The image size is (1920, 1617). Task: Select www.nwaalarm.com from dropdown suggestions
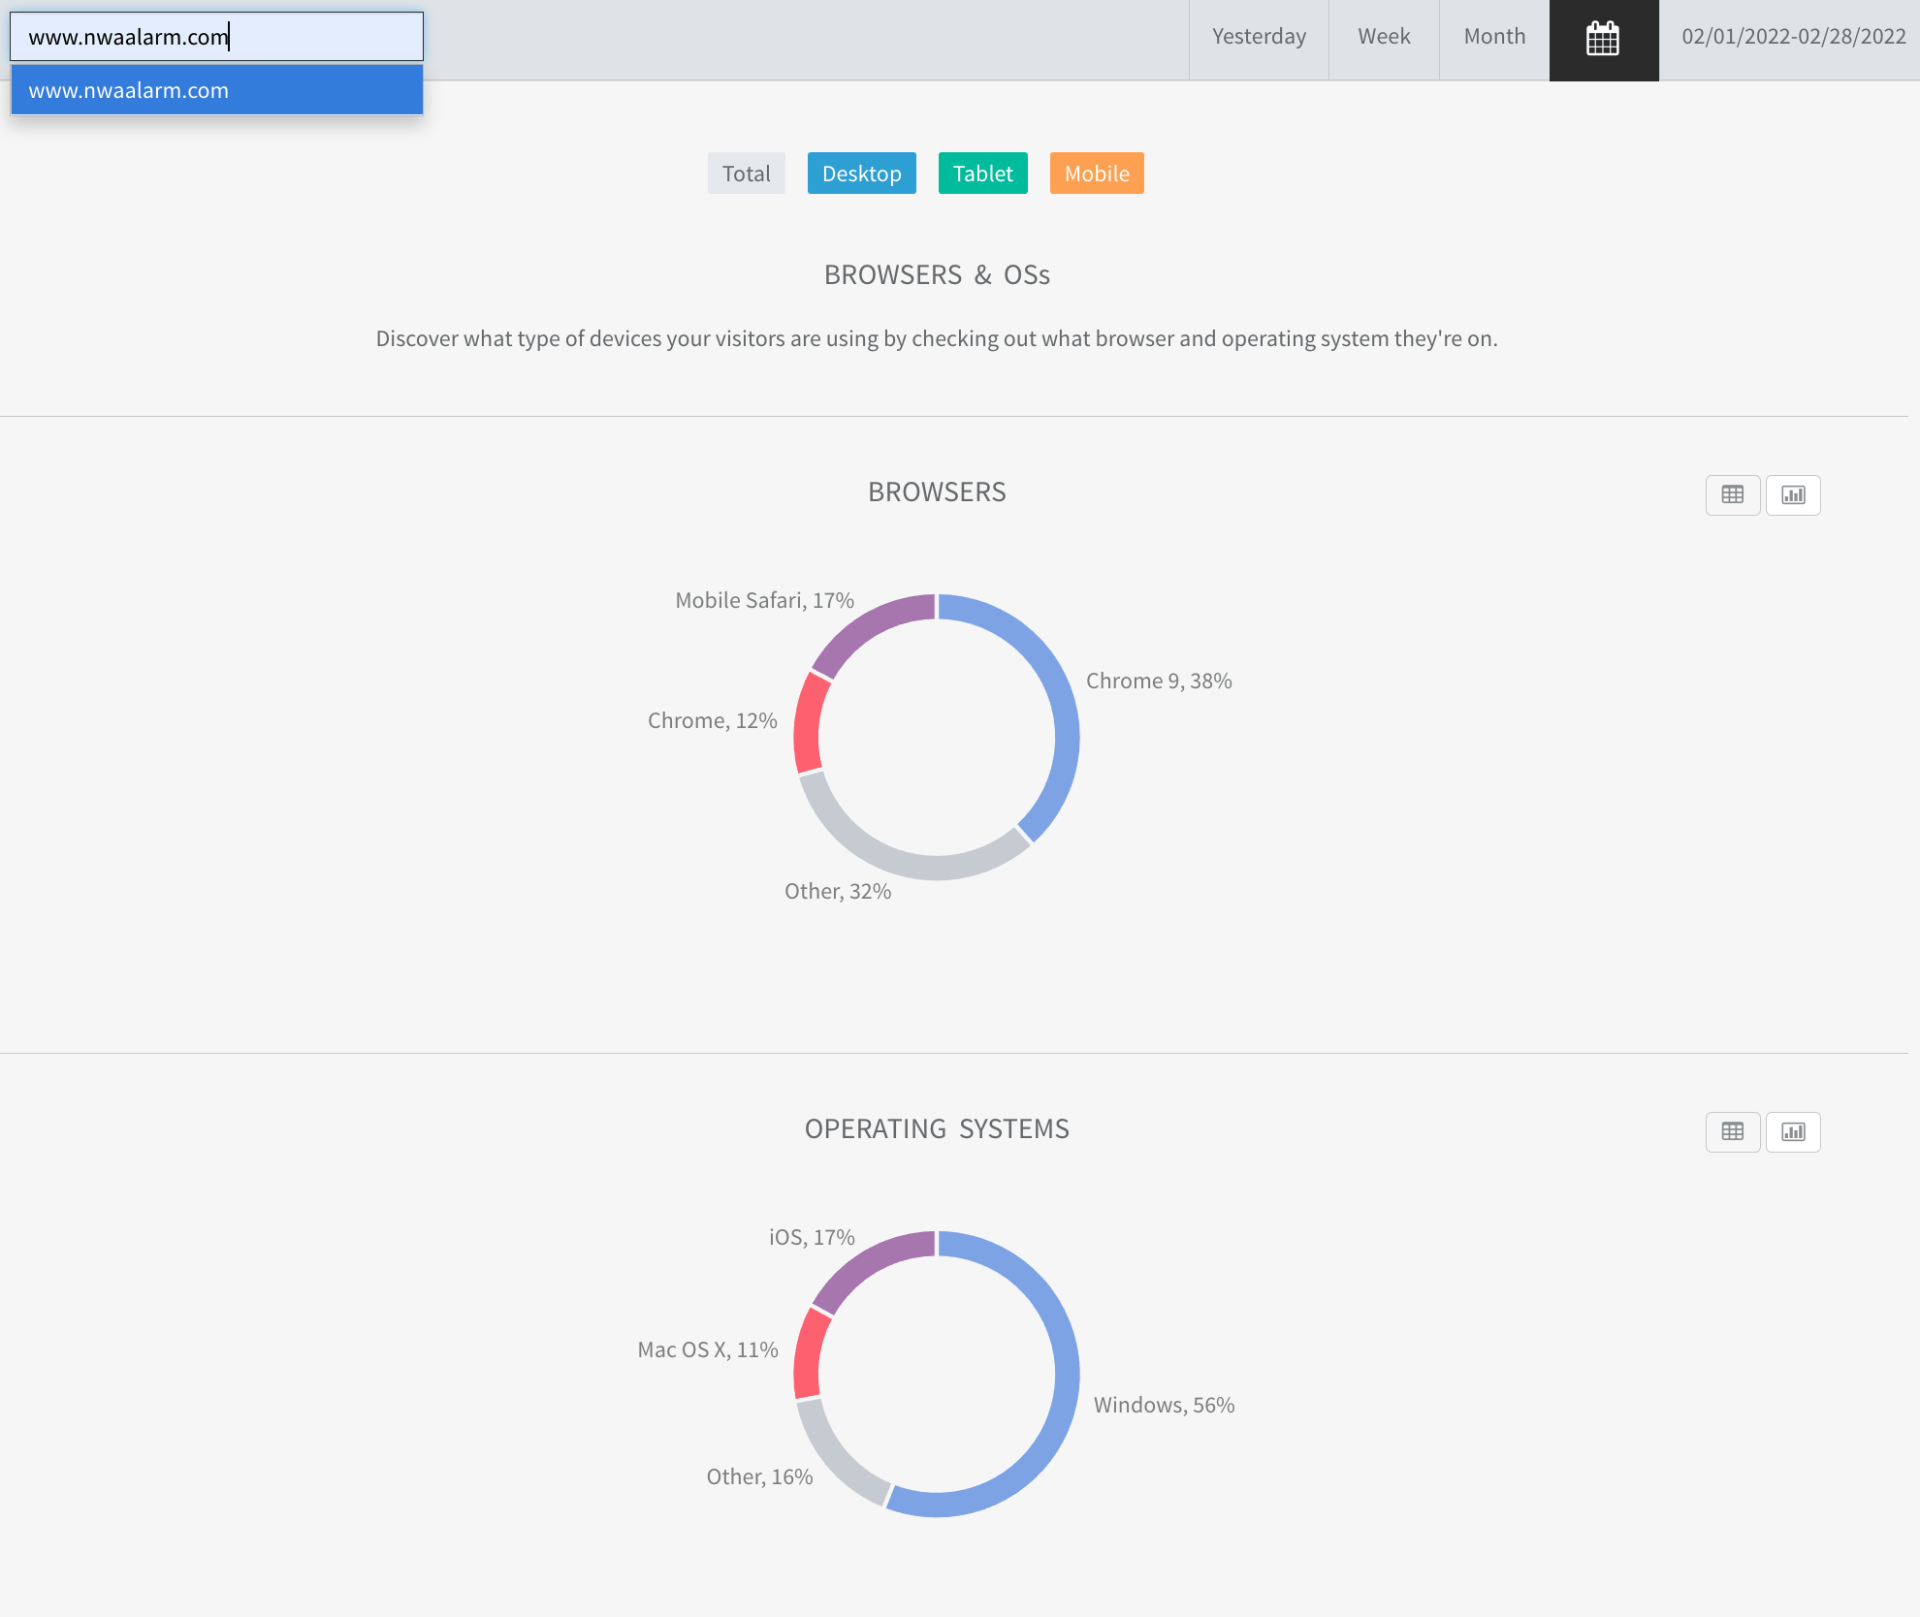(216, 90)
